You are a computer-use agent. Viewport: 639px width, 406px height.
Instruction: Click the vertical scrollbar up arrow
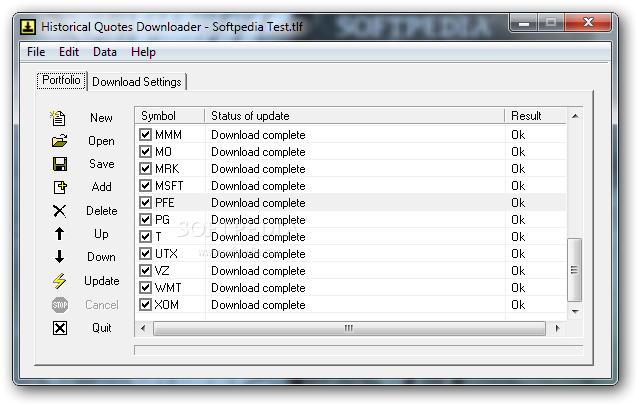pos(575,116)
